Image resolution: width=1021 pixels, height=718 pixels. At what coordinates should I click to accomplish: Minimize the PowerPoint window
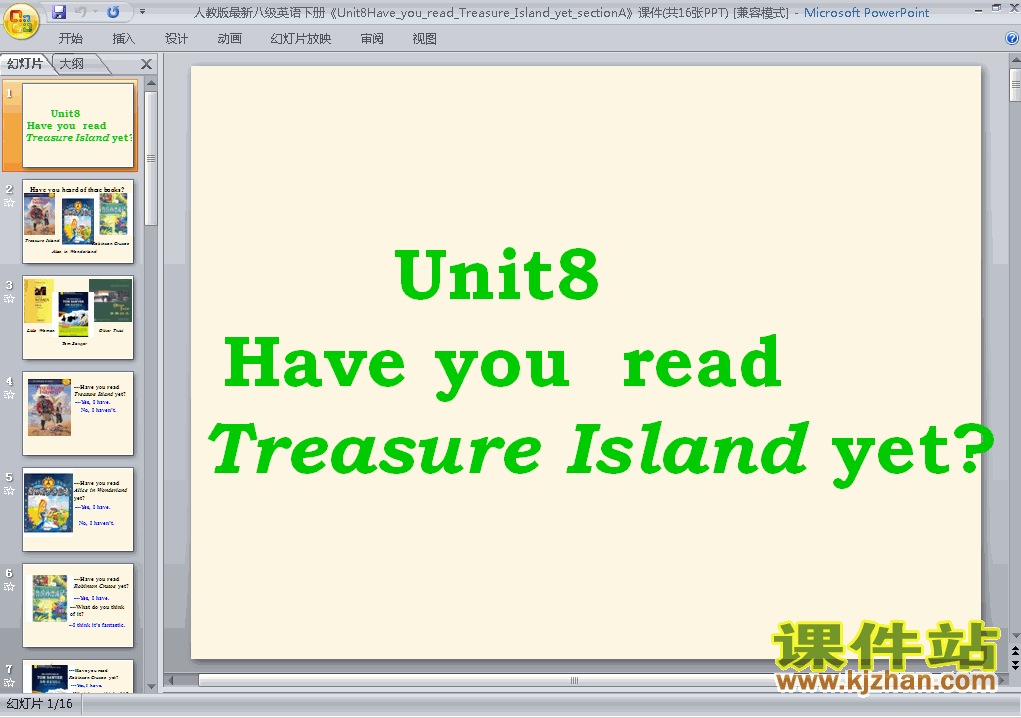pyautogui.click(x=979, y=9)
